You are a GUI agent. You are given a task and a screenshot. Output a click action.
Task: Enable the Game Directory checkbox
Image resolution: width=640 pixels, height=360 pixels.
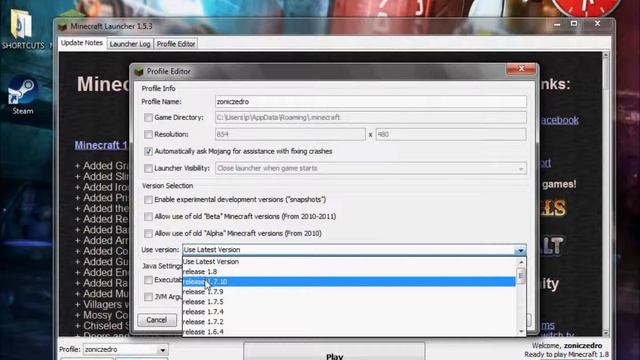(148, 118)
